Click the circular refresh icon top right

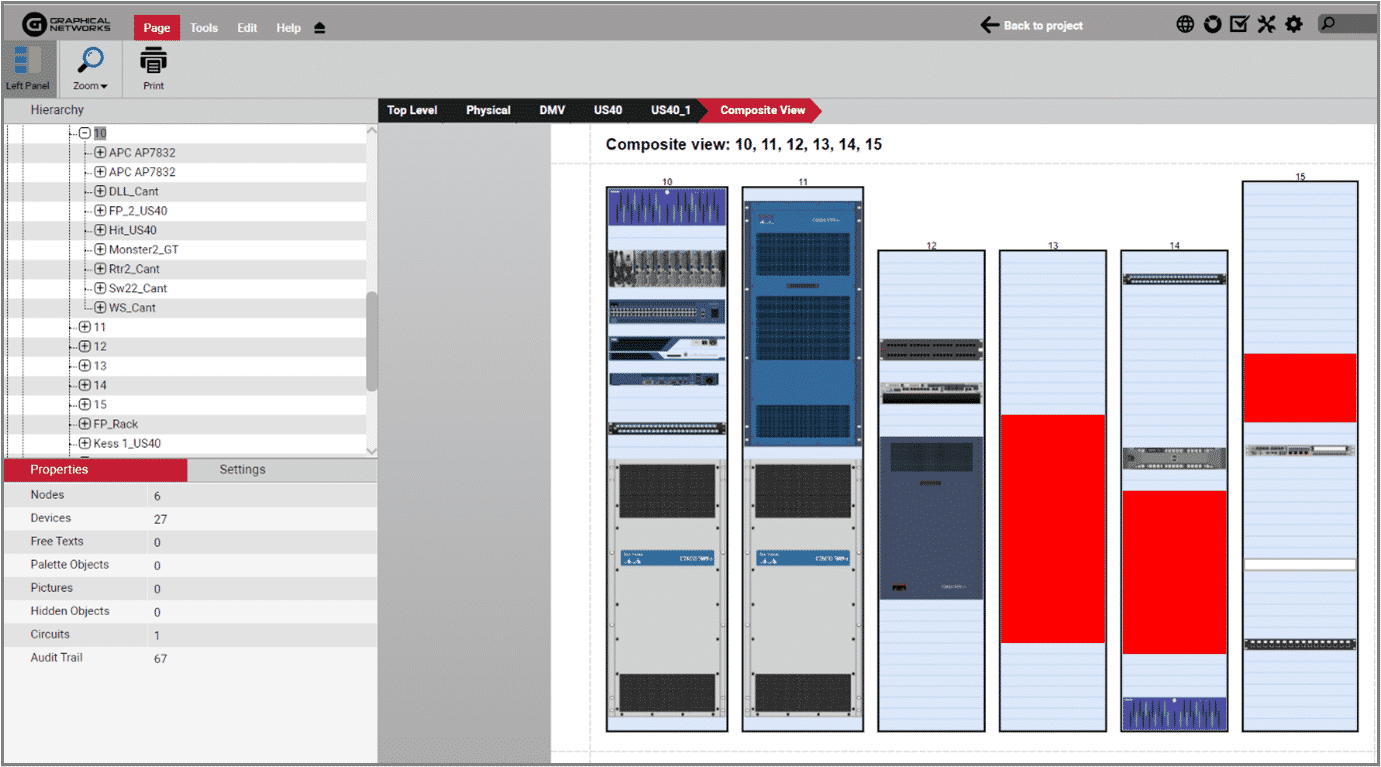(1212, 23)
